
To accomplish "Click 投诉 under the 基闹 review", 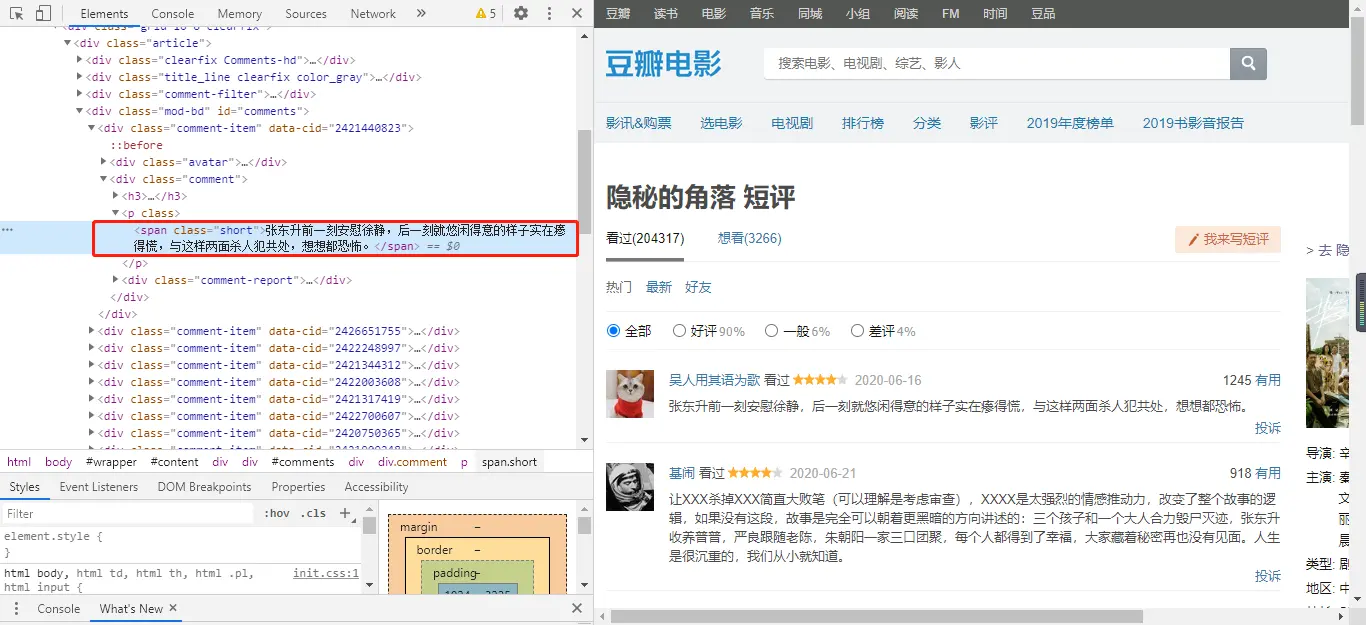I will (1268, 576).
